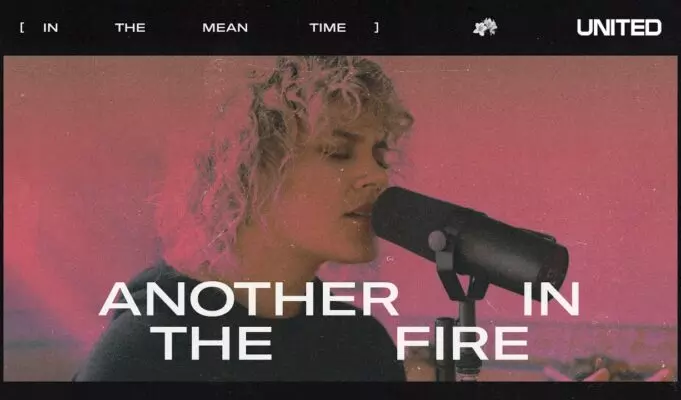This screenshot has width=681, height=400.
Task: Click the large title word THE
Action: coord(211,343)
